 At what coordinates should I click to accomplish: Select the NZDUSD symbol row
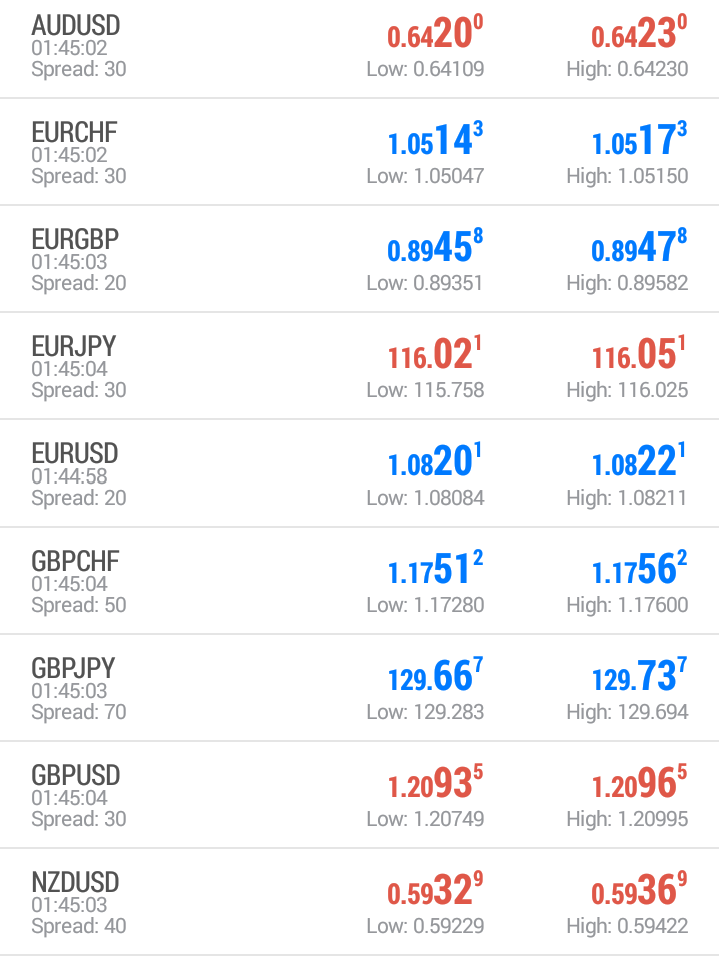(x=359, y=902)
